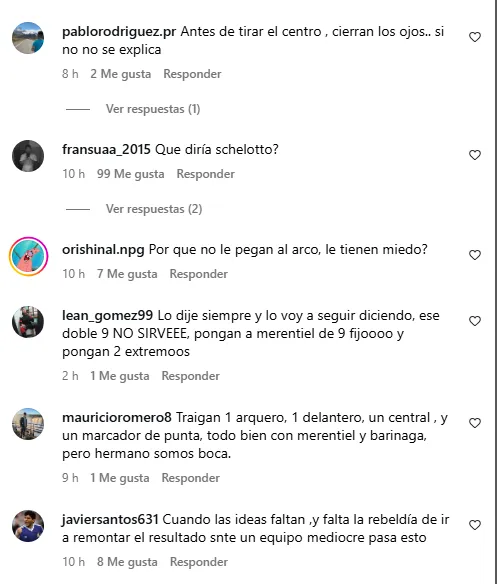Expand Ver respuestas (2) under fransuaa_2015
Image resolution: width=497 pixels, height=584 pixels.
pos(154,209)
